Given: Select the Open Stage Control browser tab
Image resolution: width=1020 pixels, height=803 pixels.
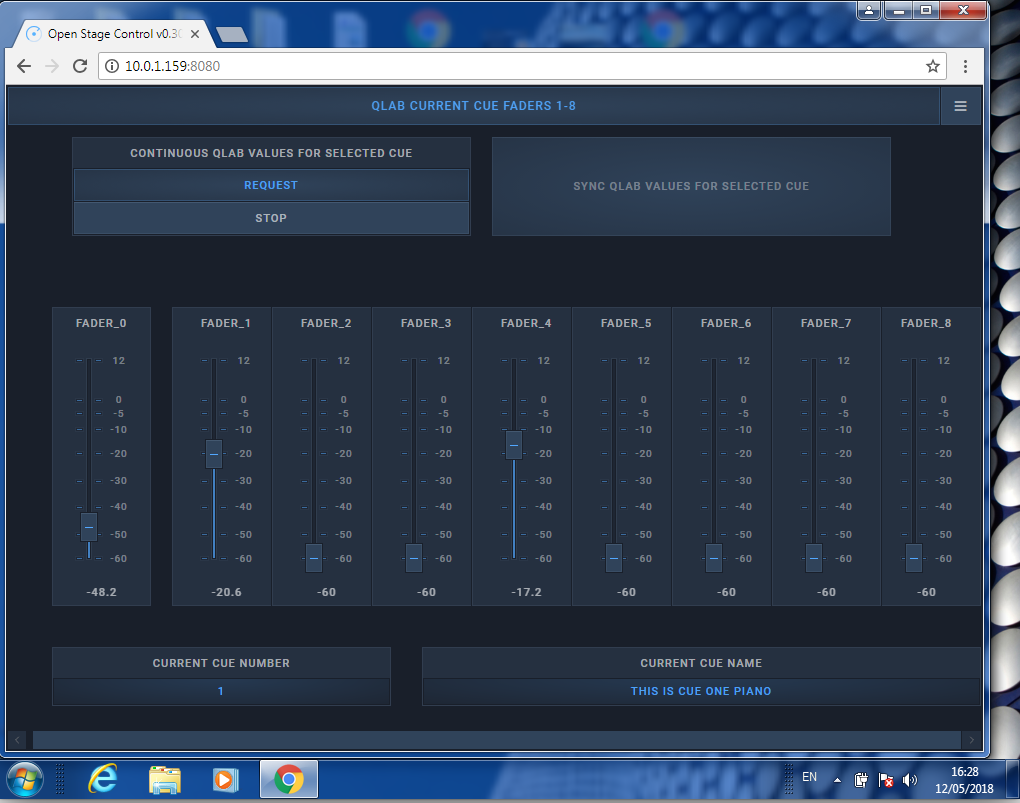Looking at the screenshot, I should [112, 34].
